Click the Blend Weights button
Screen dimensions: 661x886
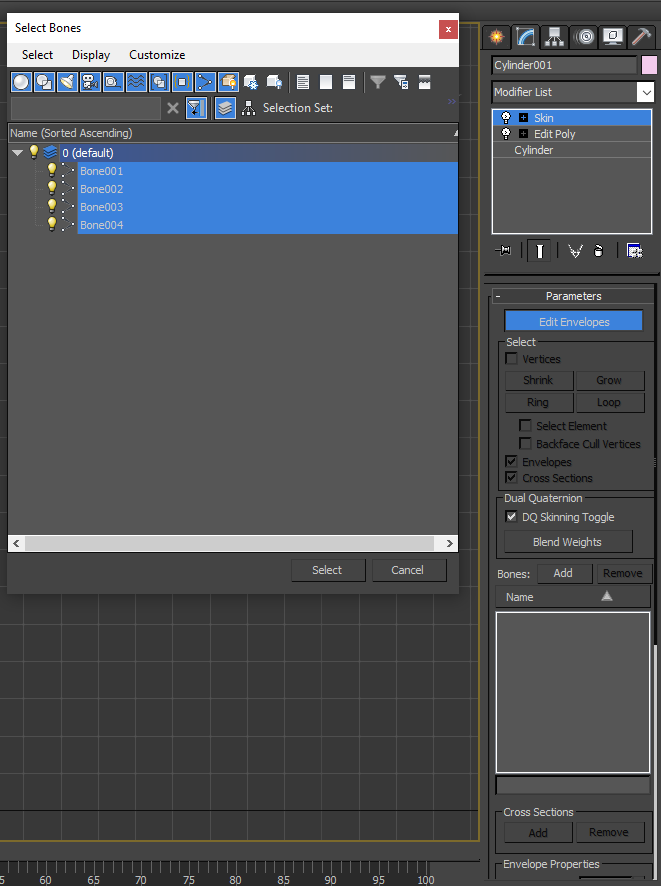(x=568, y=542)
